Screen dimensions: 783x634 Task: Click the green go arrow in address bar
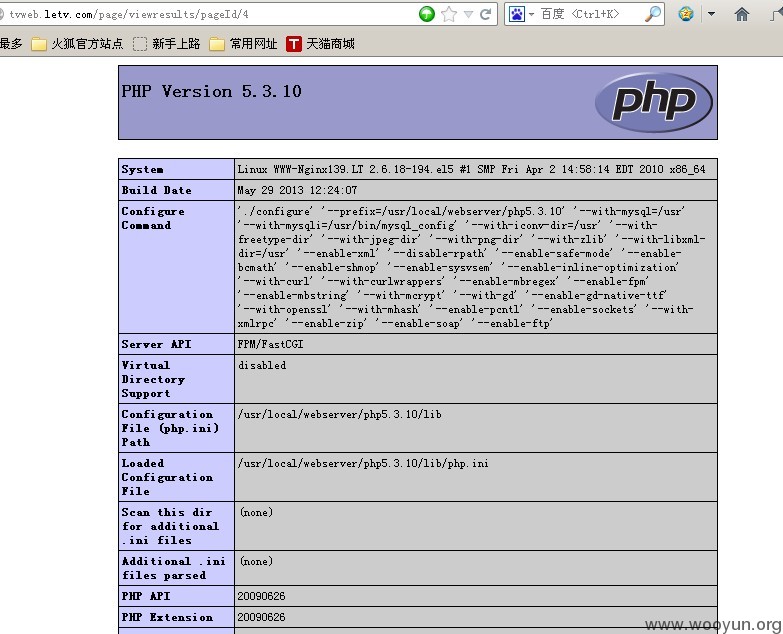coord(426,14)
